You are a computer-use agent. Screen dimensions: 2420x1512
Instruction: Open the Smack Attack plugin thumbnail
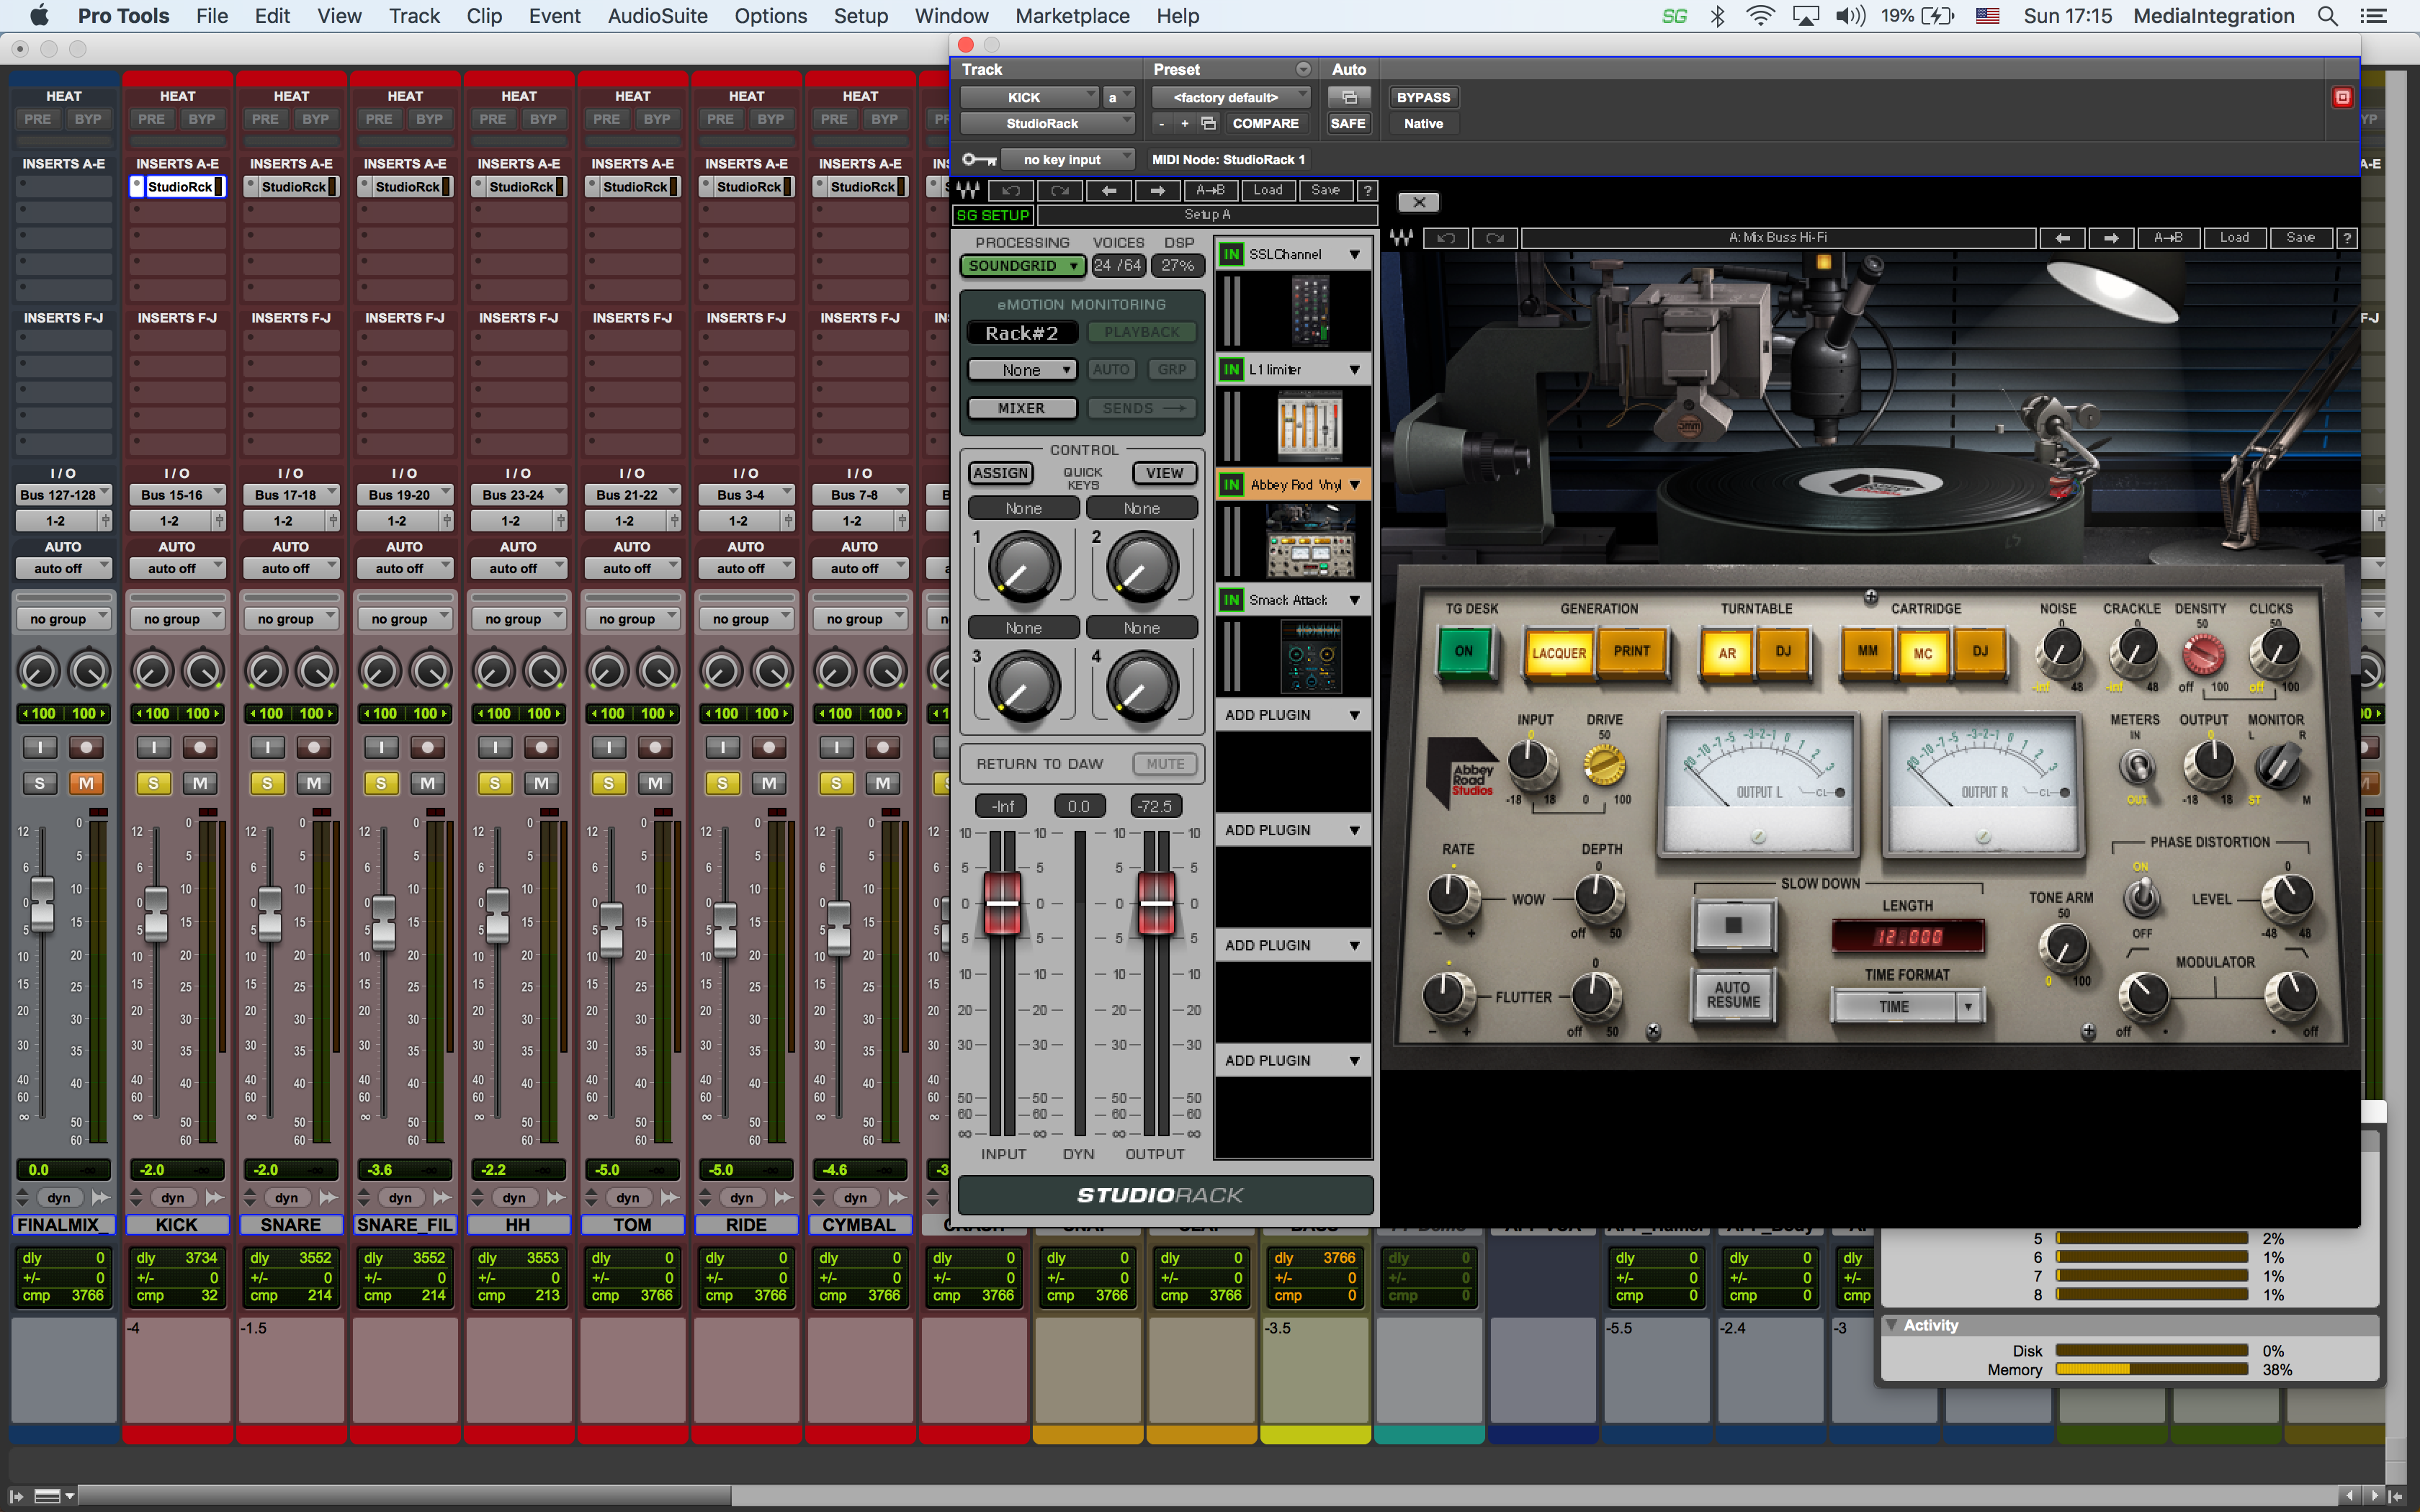(1312, 656)
